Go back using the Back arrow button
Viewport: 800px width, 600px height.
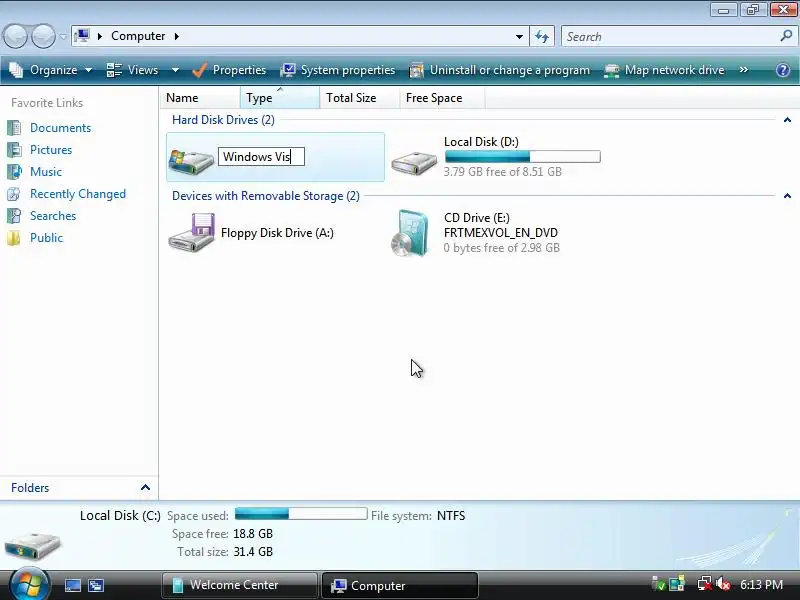click(15, 37)
